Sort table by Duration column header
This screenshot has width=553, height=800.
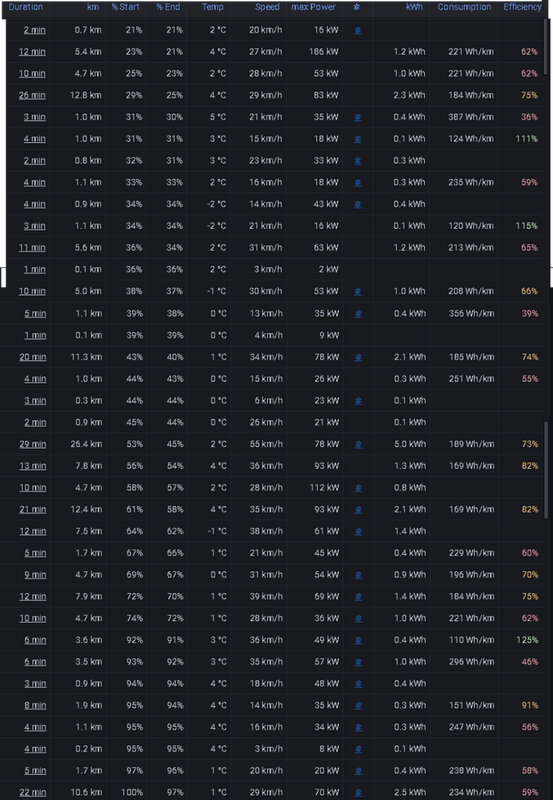[x=26, y=7]
